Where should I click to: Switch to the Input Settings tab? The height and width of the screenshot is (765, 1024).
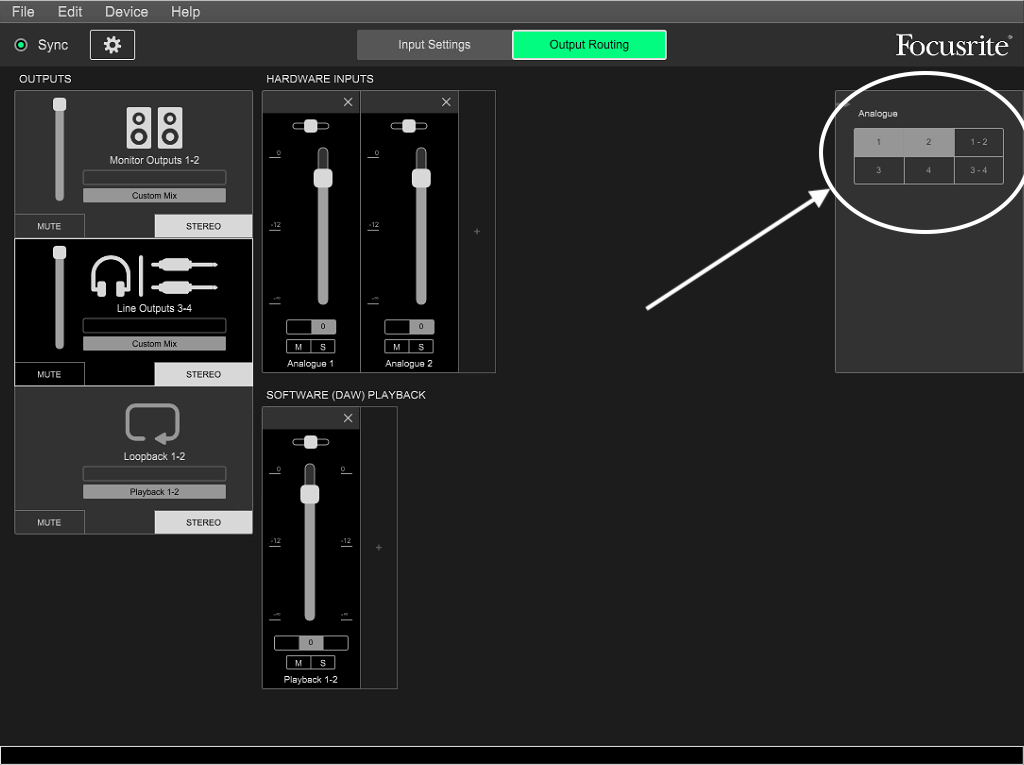[x=434, y=45]
